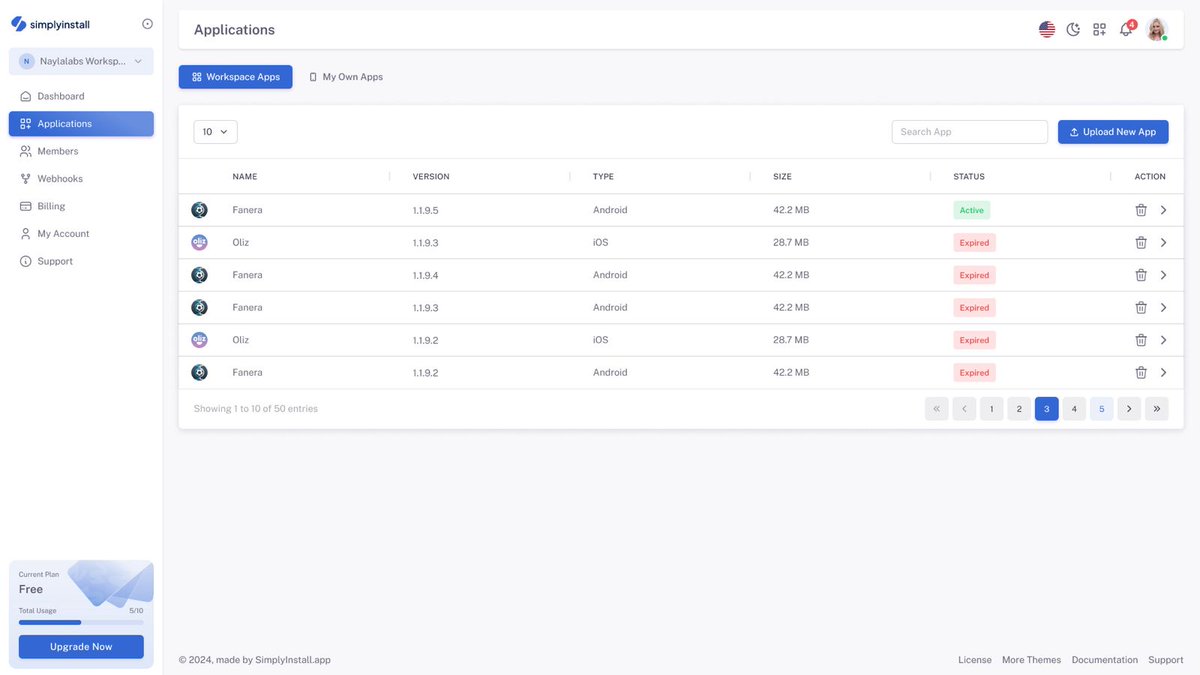Switch to My Own Apps tab
Viewport: 1200px width, 675px height.
pos(346,77)
